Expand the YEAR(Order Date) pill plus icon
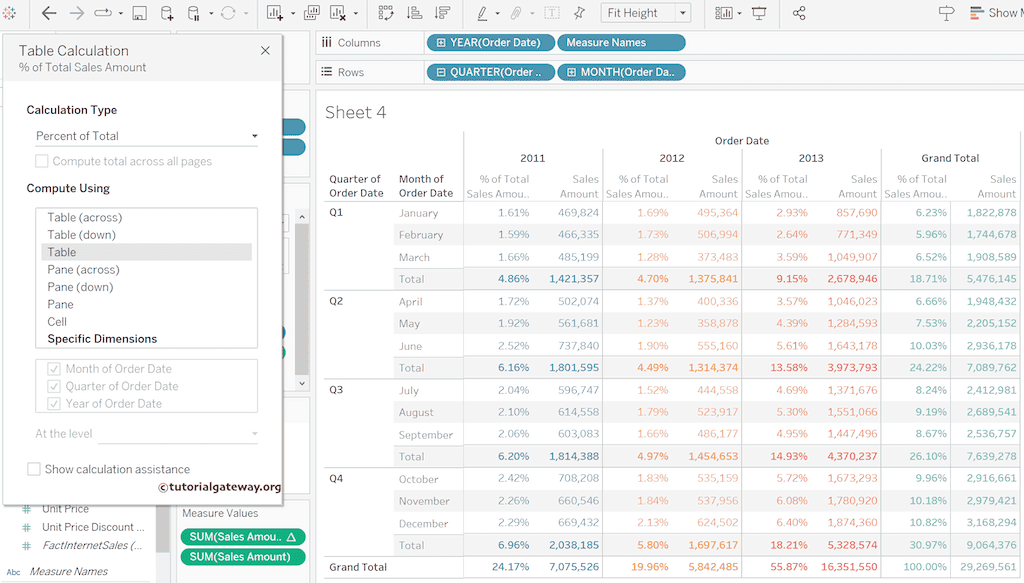Viewport: 1024px width, 583px height. (441, 42)
